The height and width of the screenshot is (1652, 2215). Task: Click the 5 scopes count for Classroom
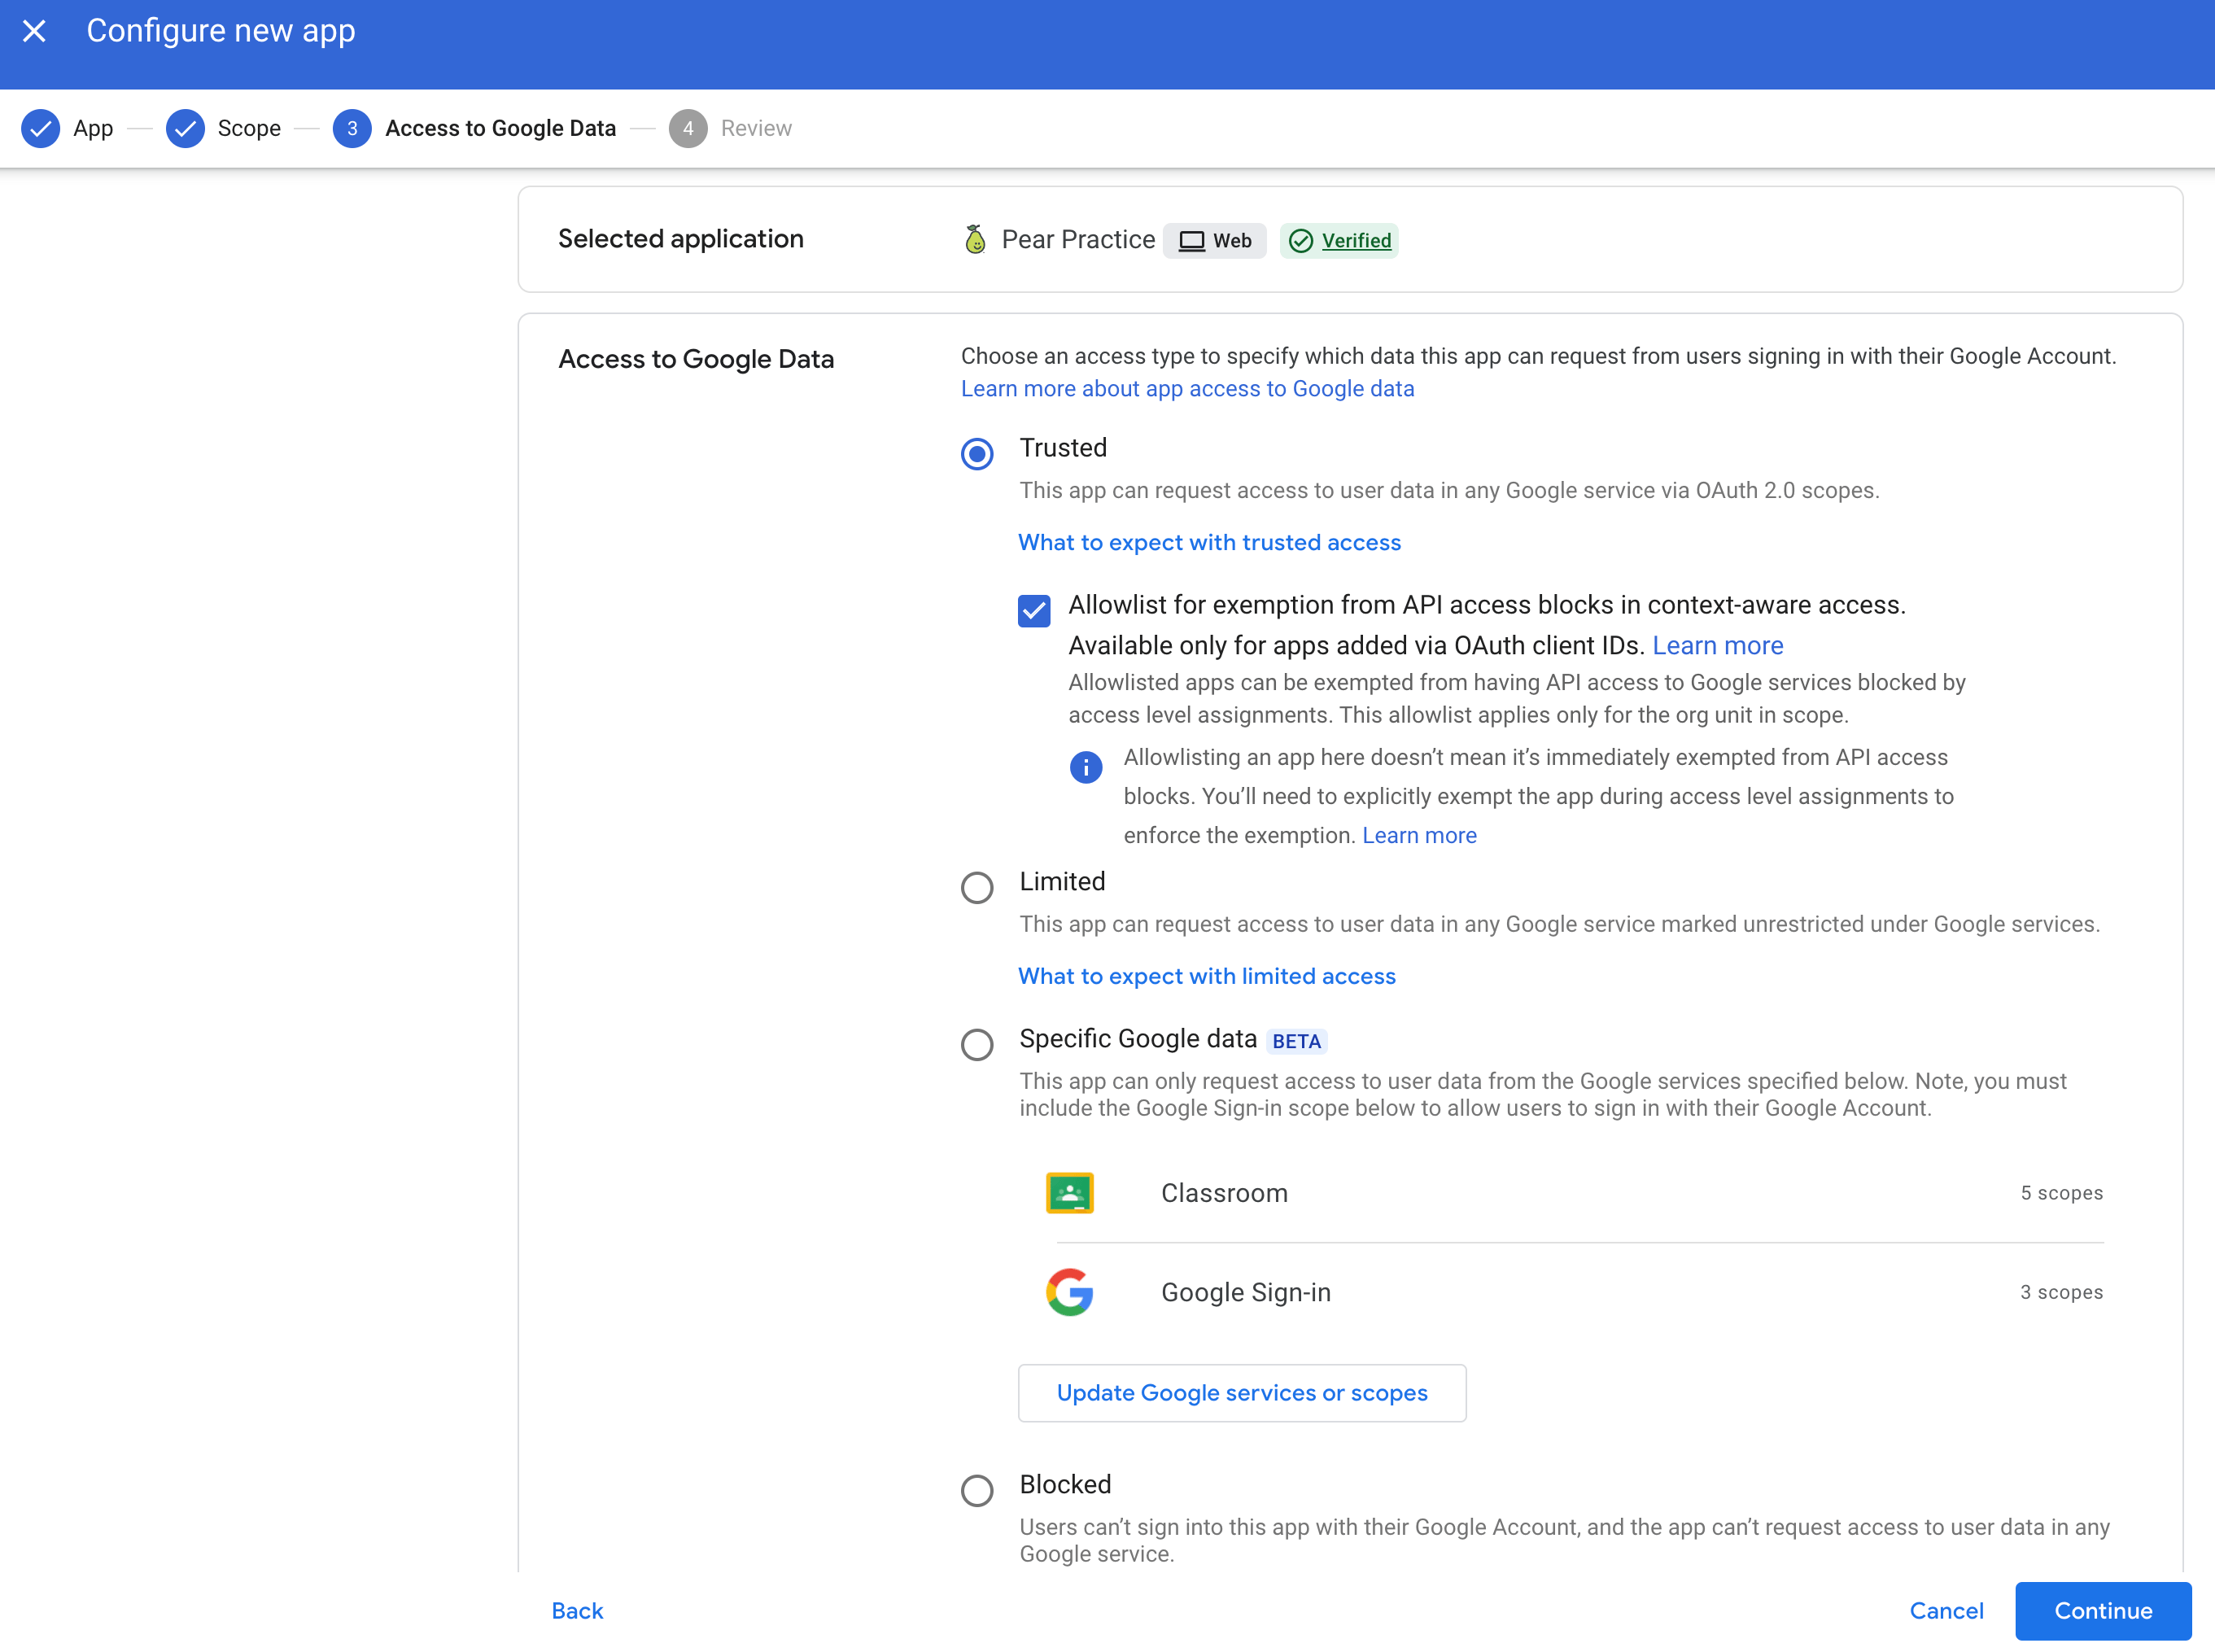(2061, 1193)
